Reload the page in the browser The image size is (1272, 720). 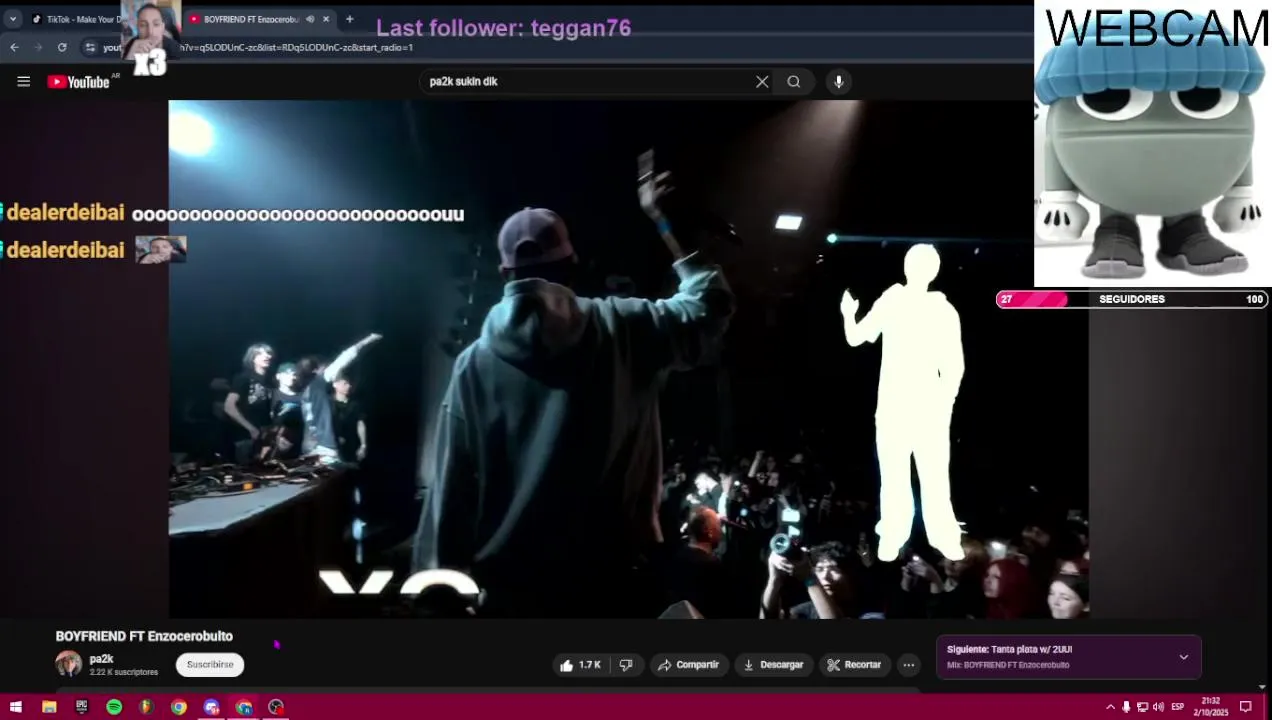coord(62,47)
